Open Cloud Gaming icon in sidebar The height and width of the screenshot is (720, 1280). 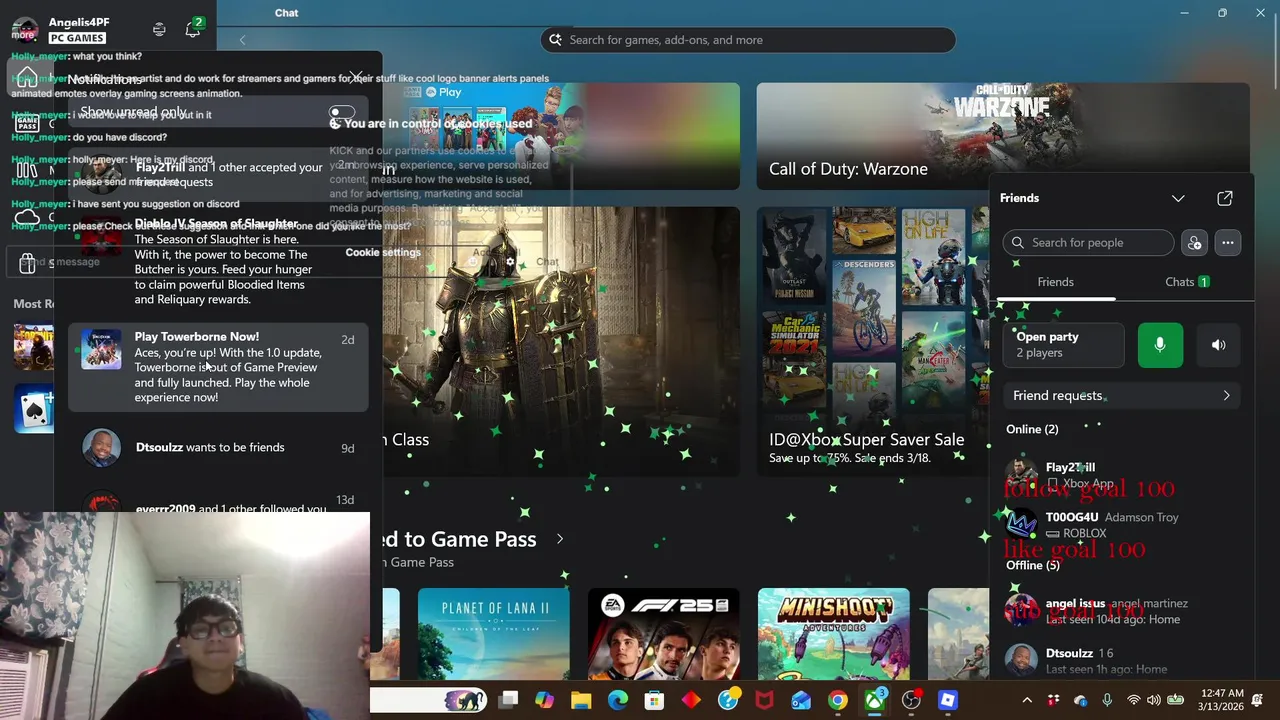point(27,216)
